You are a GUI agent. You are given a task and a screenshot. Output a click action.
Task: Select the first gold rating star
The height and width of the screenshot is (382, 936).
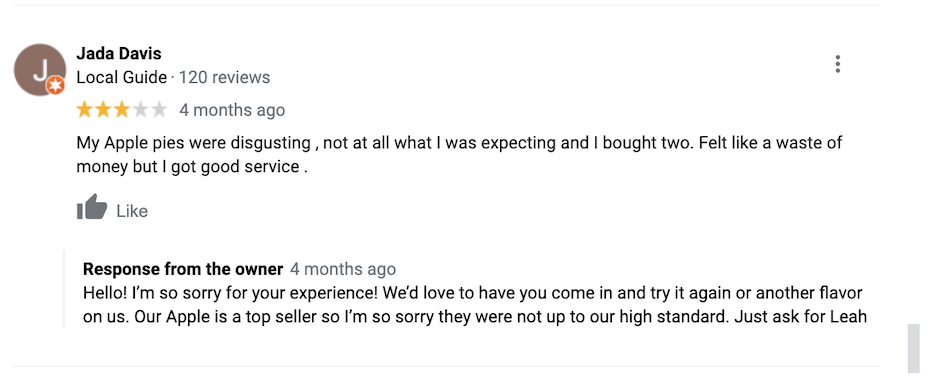click(85, 110)
